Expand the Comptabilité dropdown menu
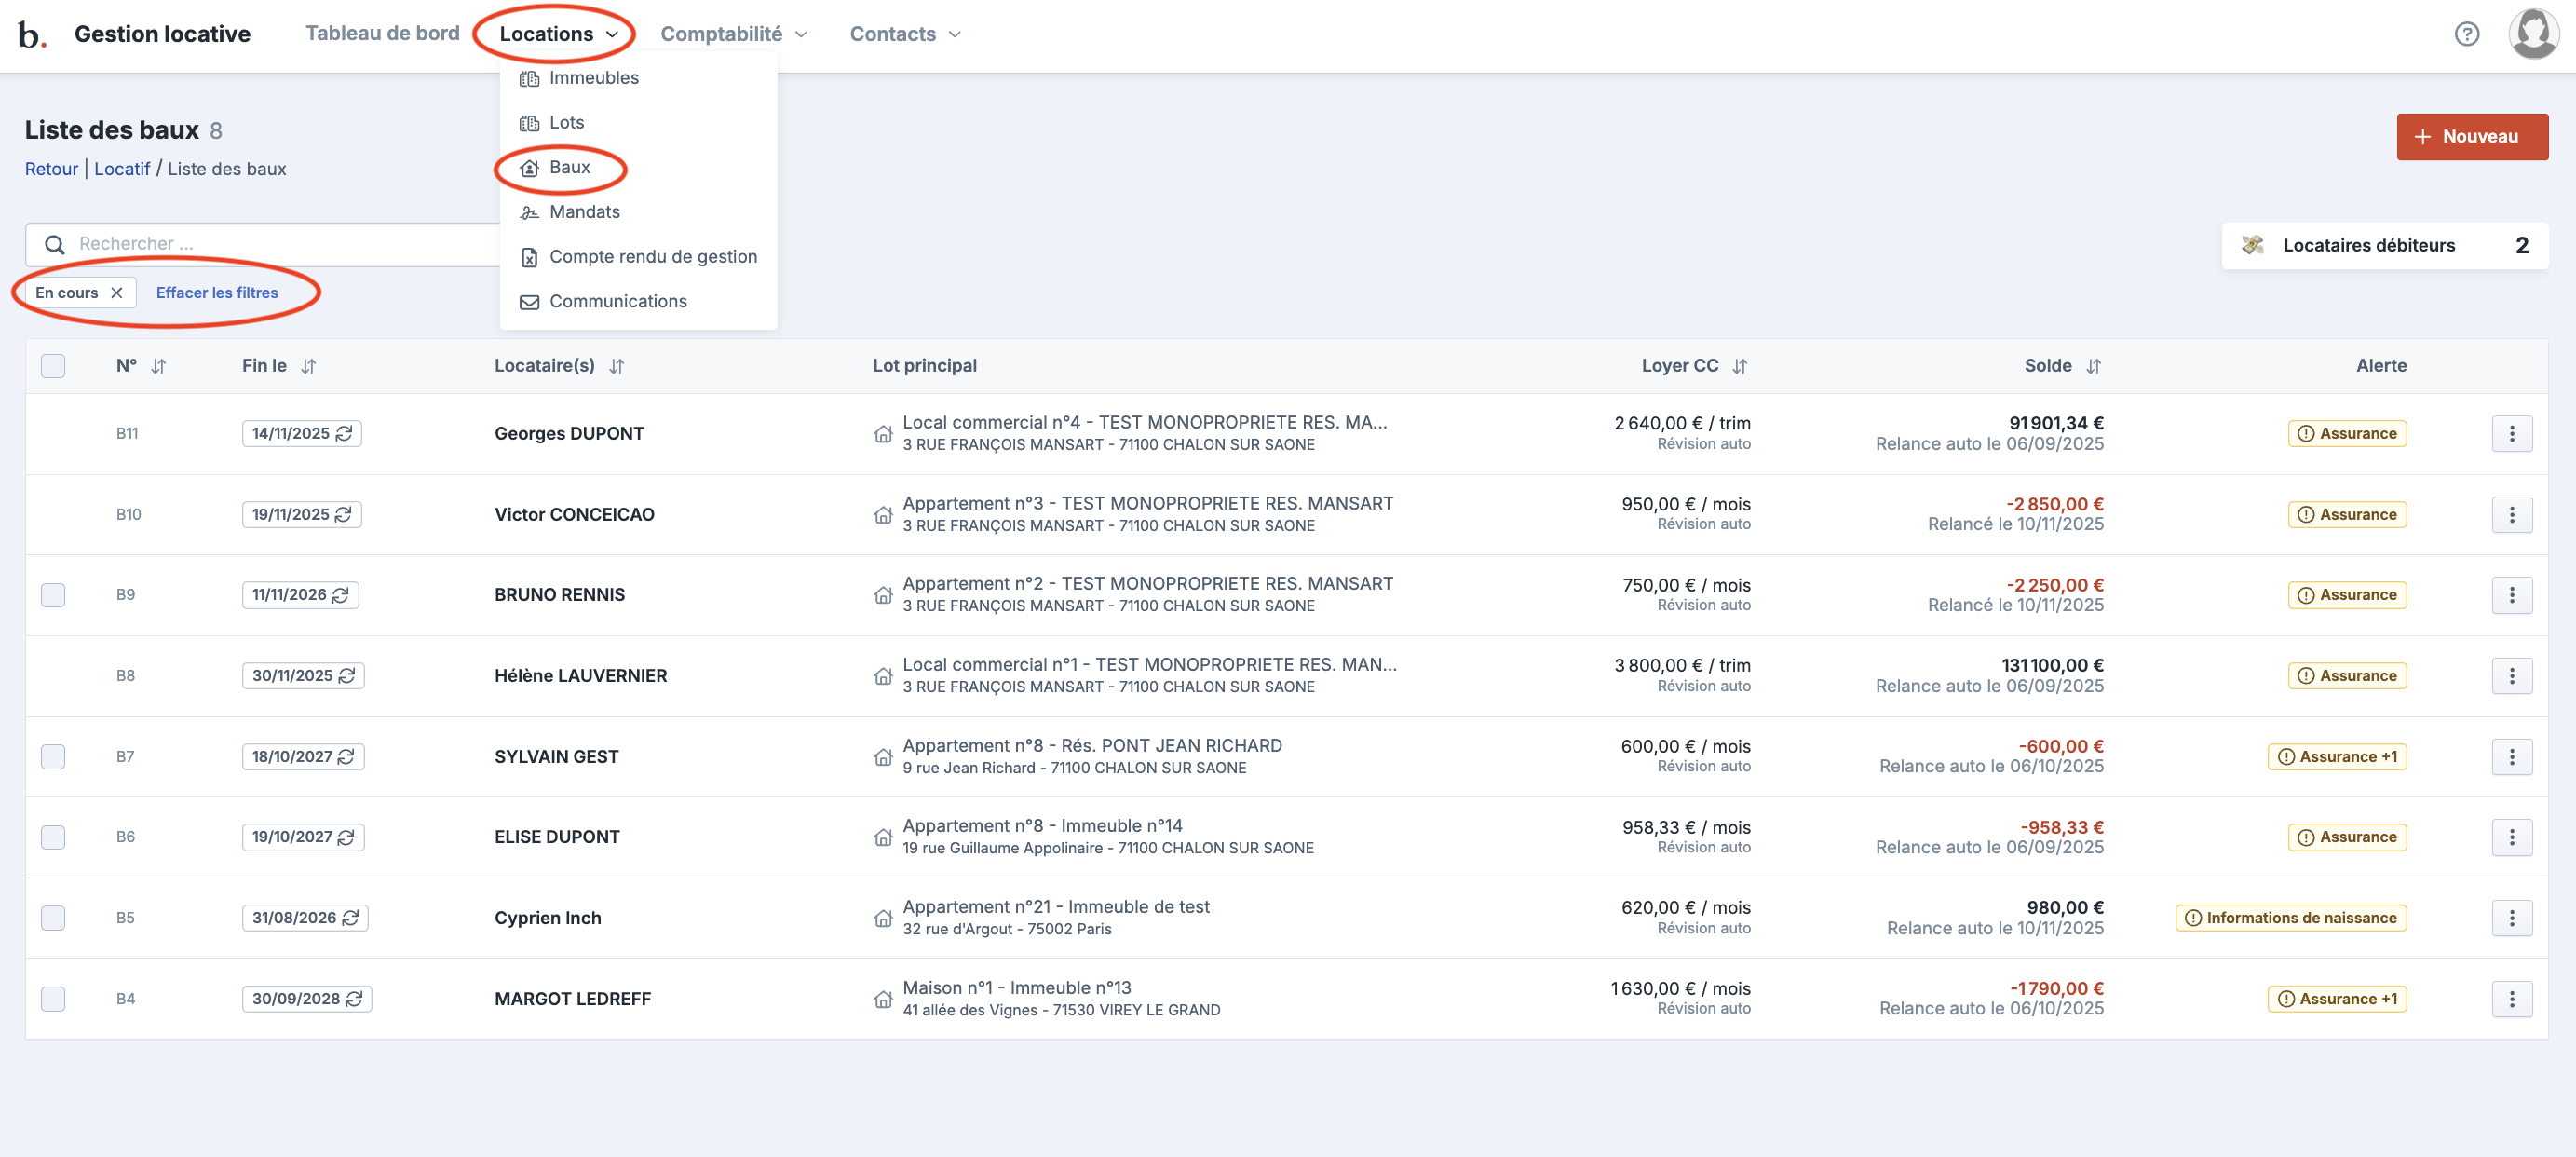Viewport: 2576px width, 1157px height. pos(733,34)
